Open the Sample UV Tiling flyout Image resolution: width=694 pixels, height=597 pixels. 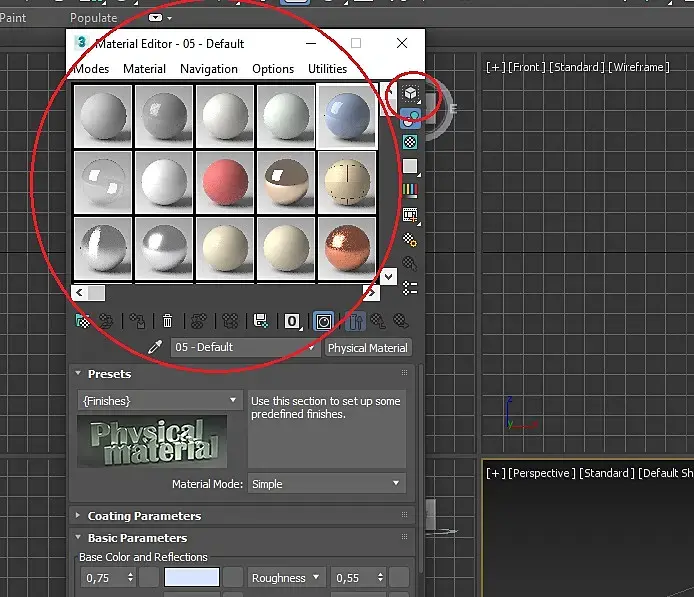point(411,167)
